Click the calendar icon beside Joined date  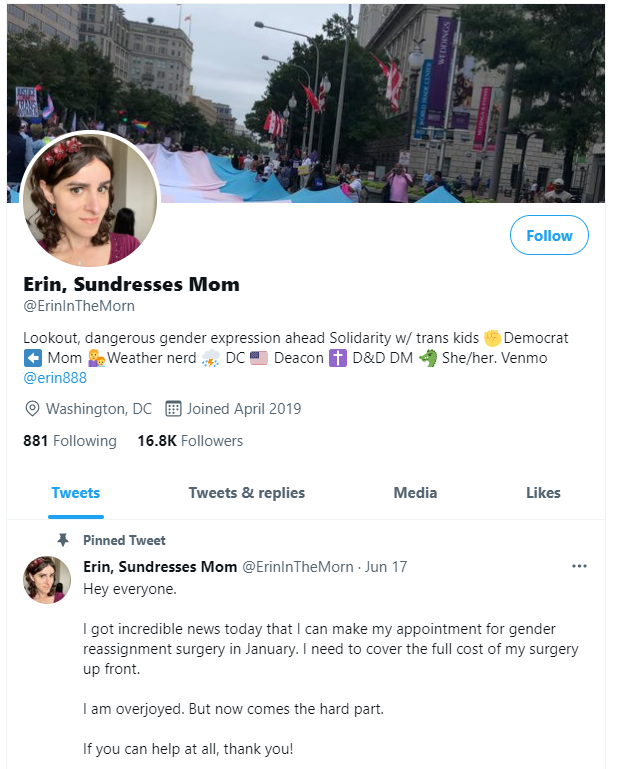(x=172, y=409)
